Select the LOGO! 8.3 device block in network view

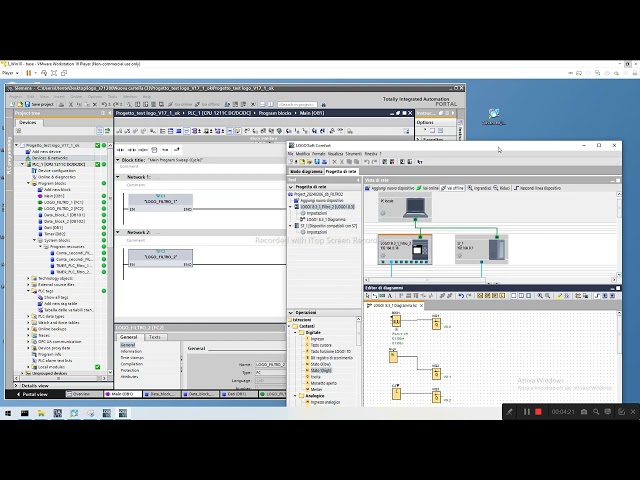pyautogui.click(x=405, y=249)
